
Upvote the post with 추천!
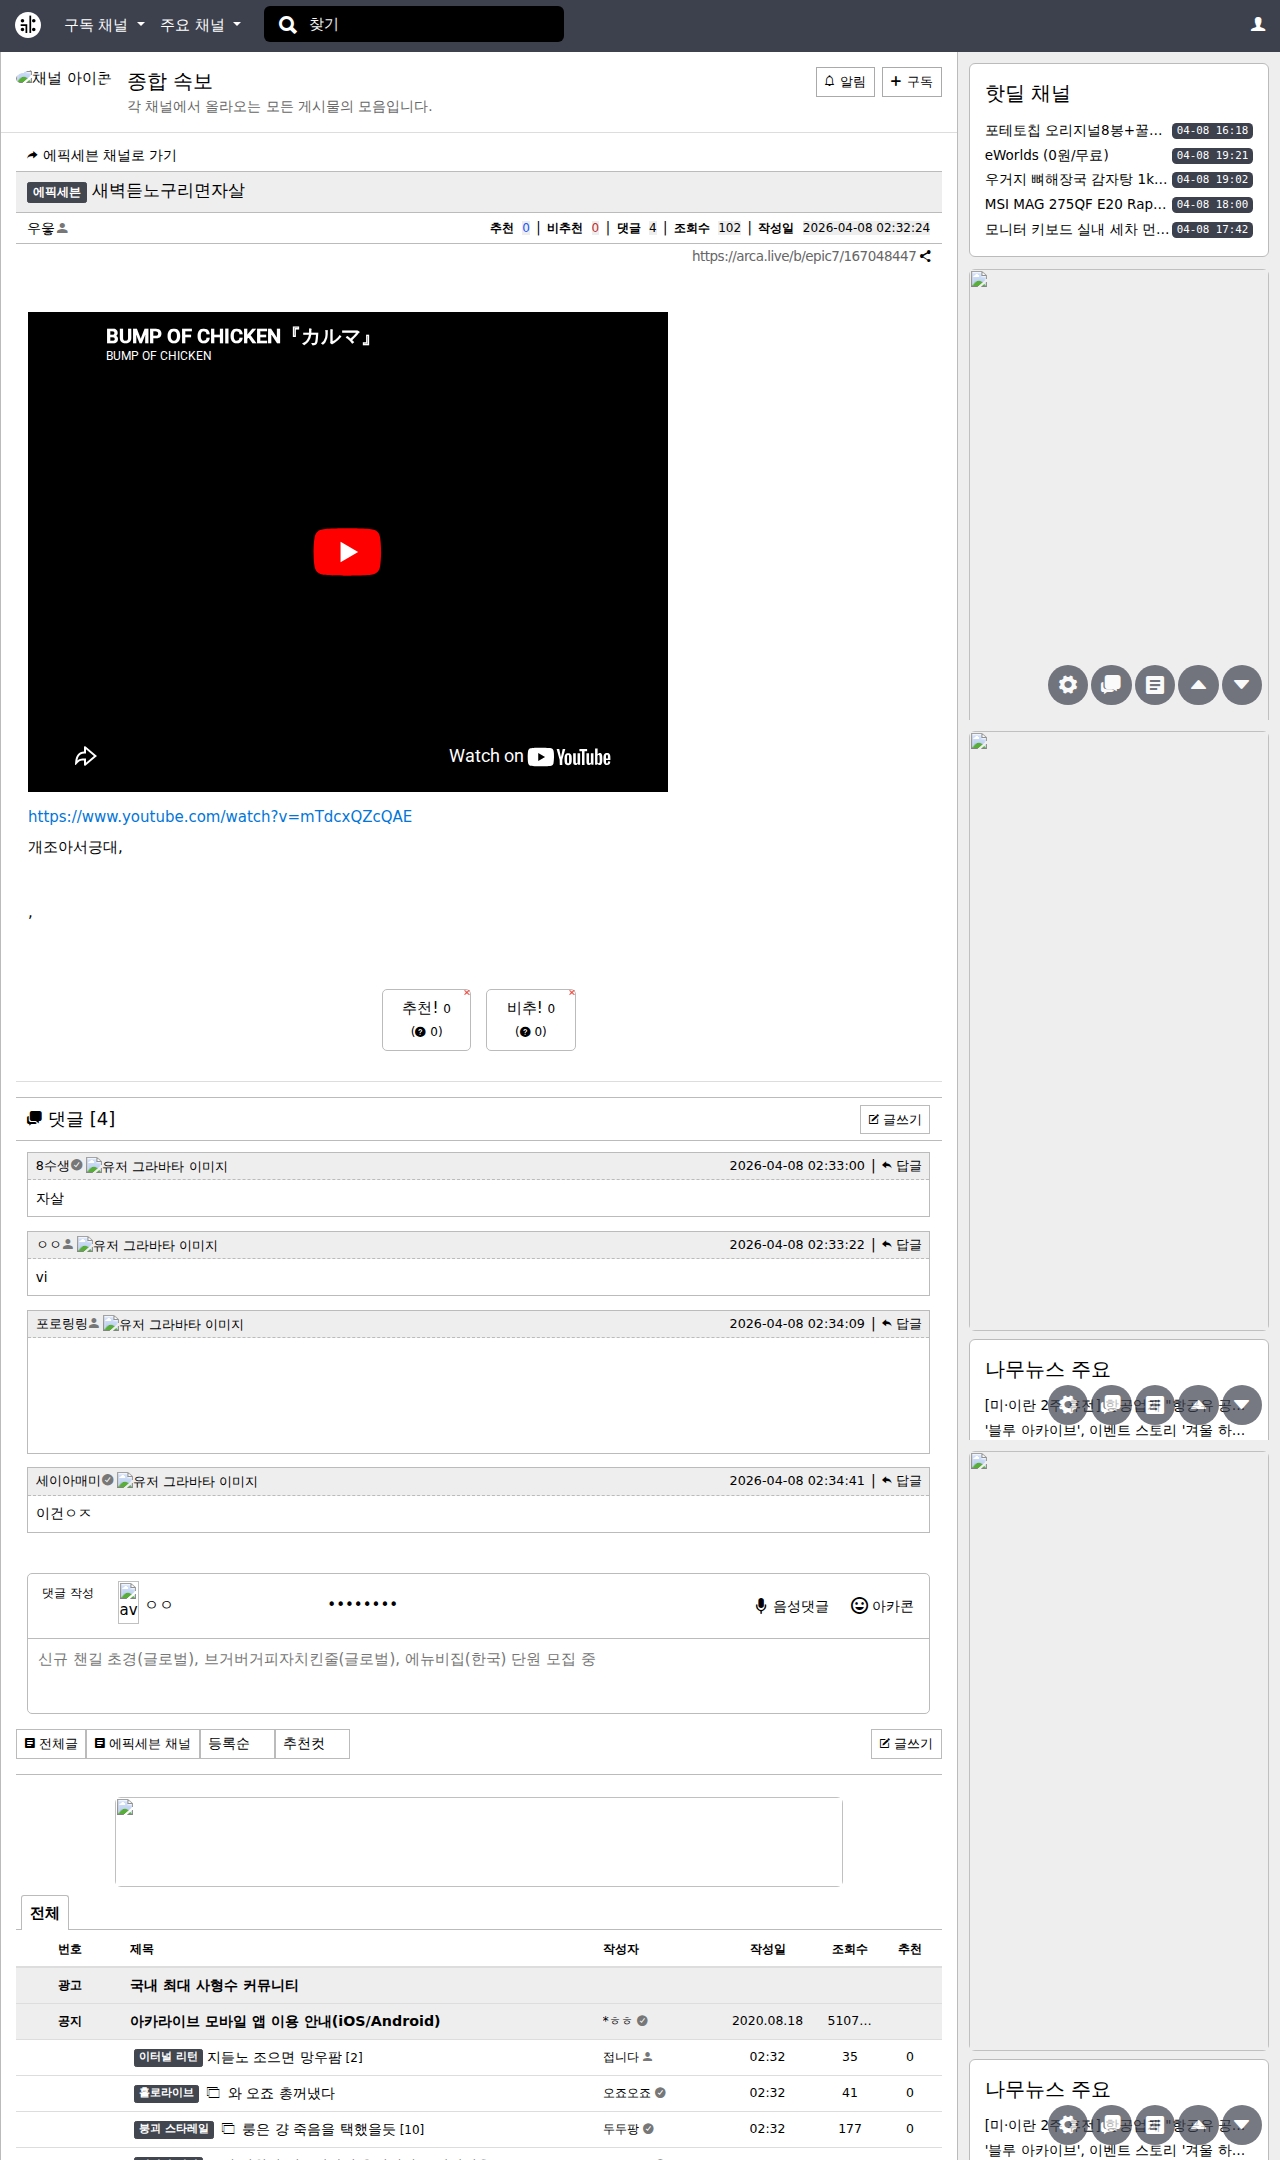(426, 1020)
